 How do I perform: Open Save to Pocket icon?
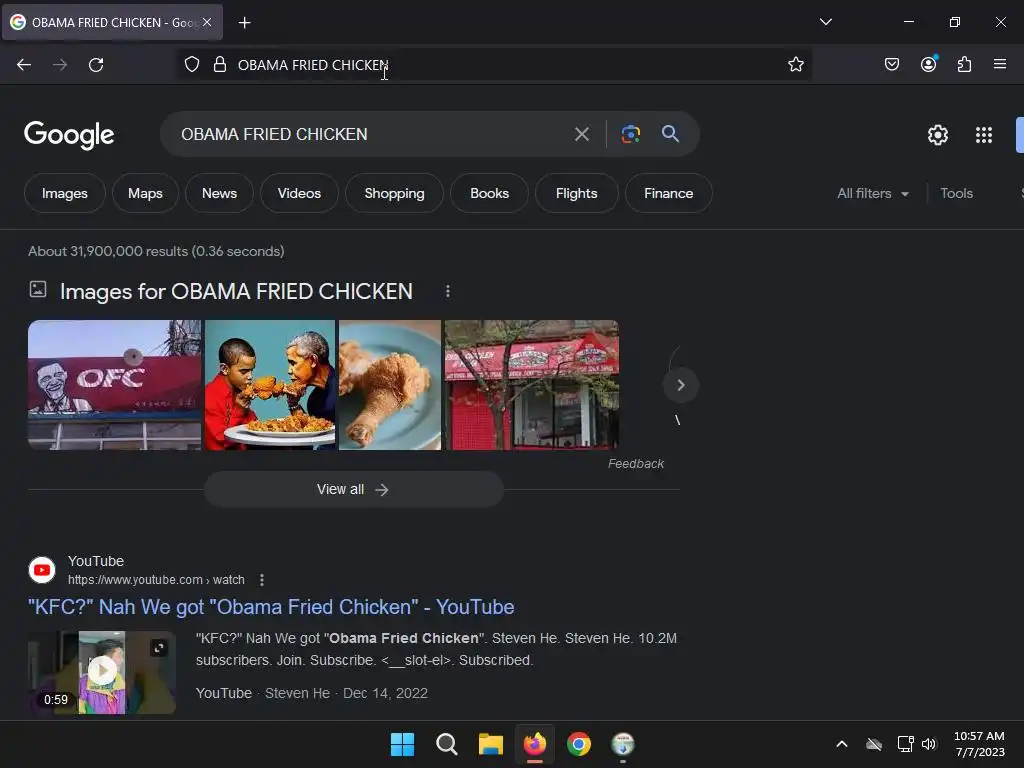(892, 64)
